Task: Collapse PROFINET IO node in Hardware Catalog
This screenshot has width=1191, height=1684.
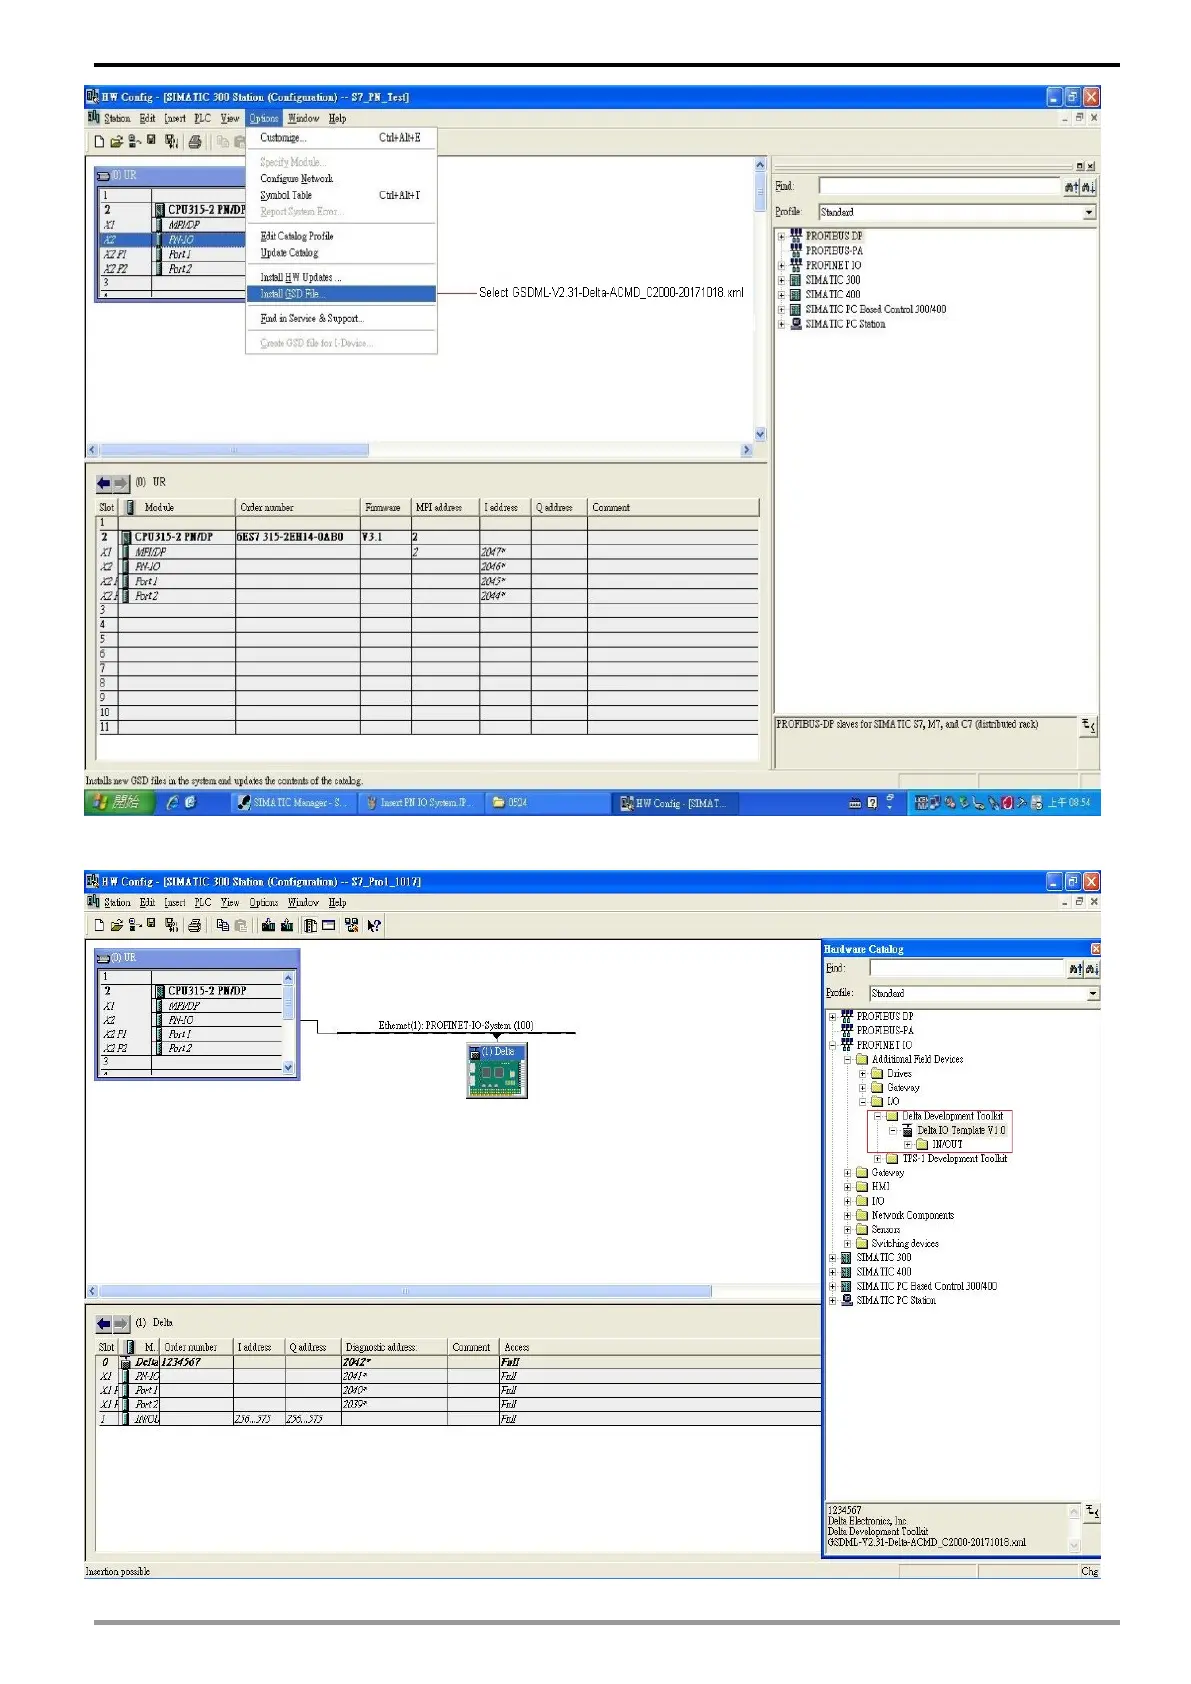Action: click(832, 1045)
